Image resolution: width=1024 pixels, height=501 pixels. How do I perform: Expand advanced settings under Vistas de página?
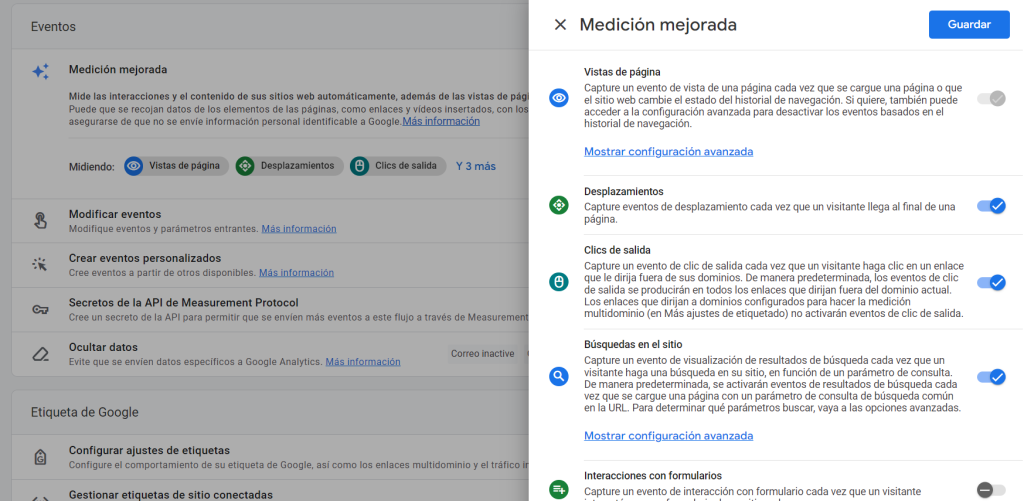[x=668, y=152]
